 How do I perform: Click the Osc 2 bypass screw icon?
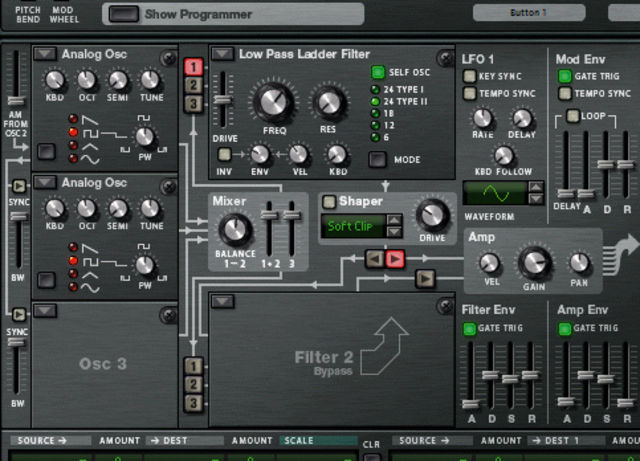tap(168, 187)
